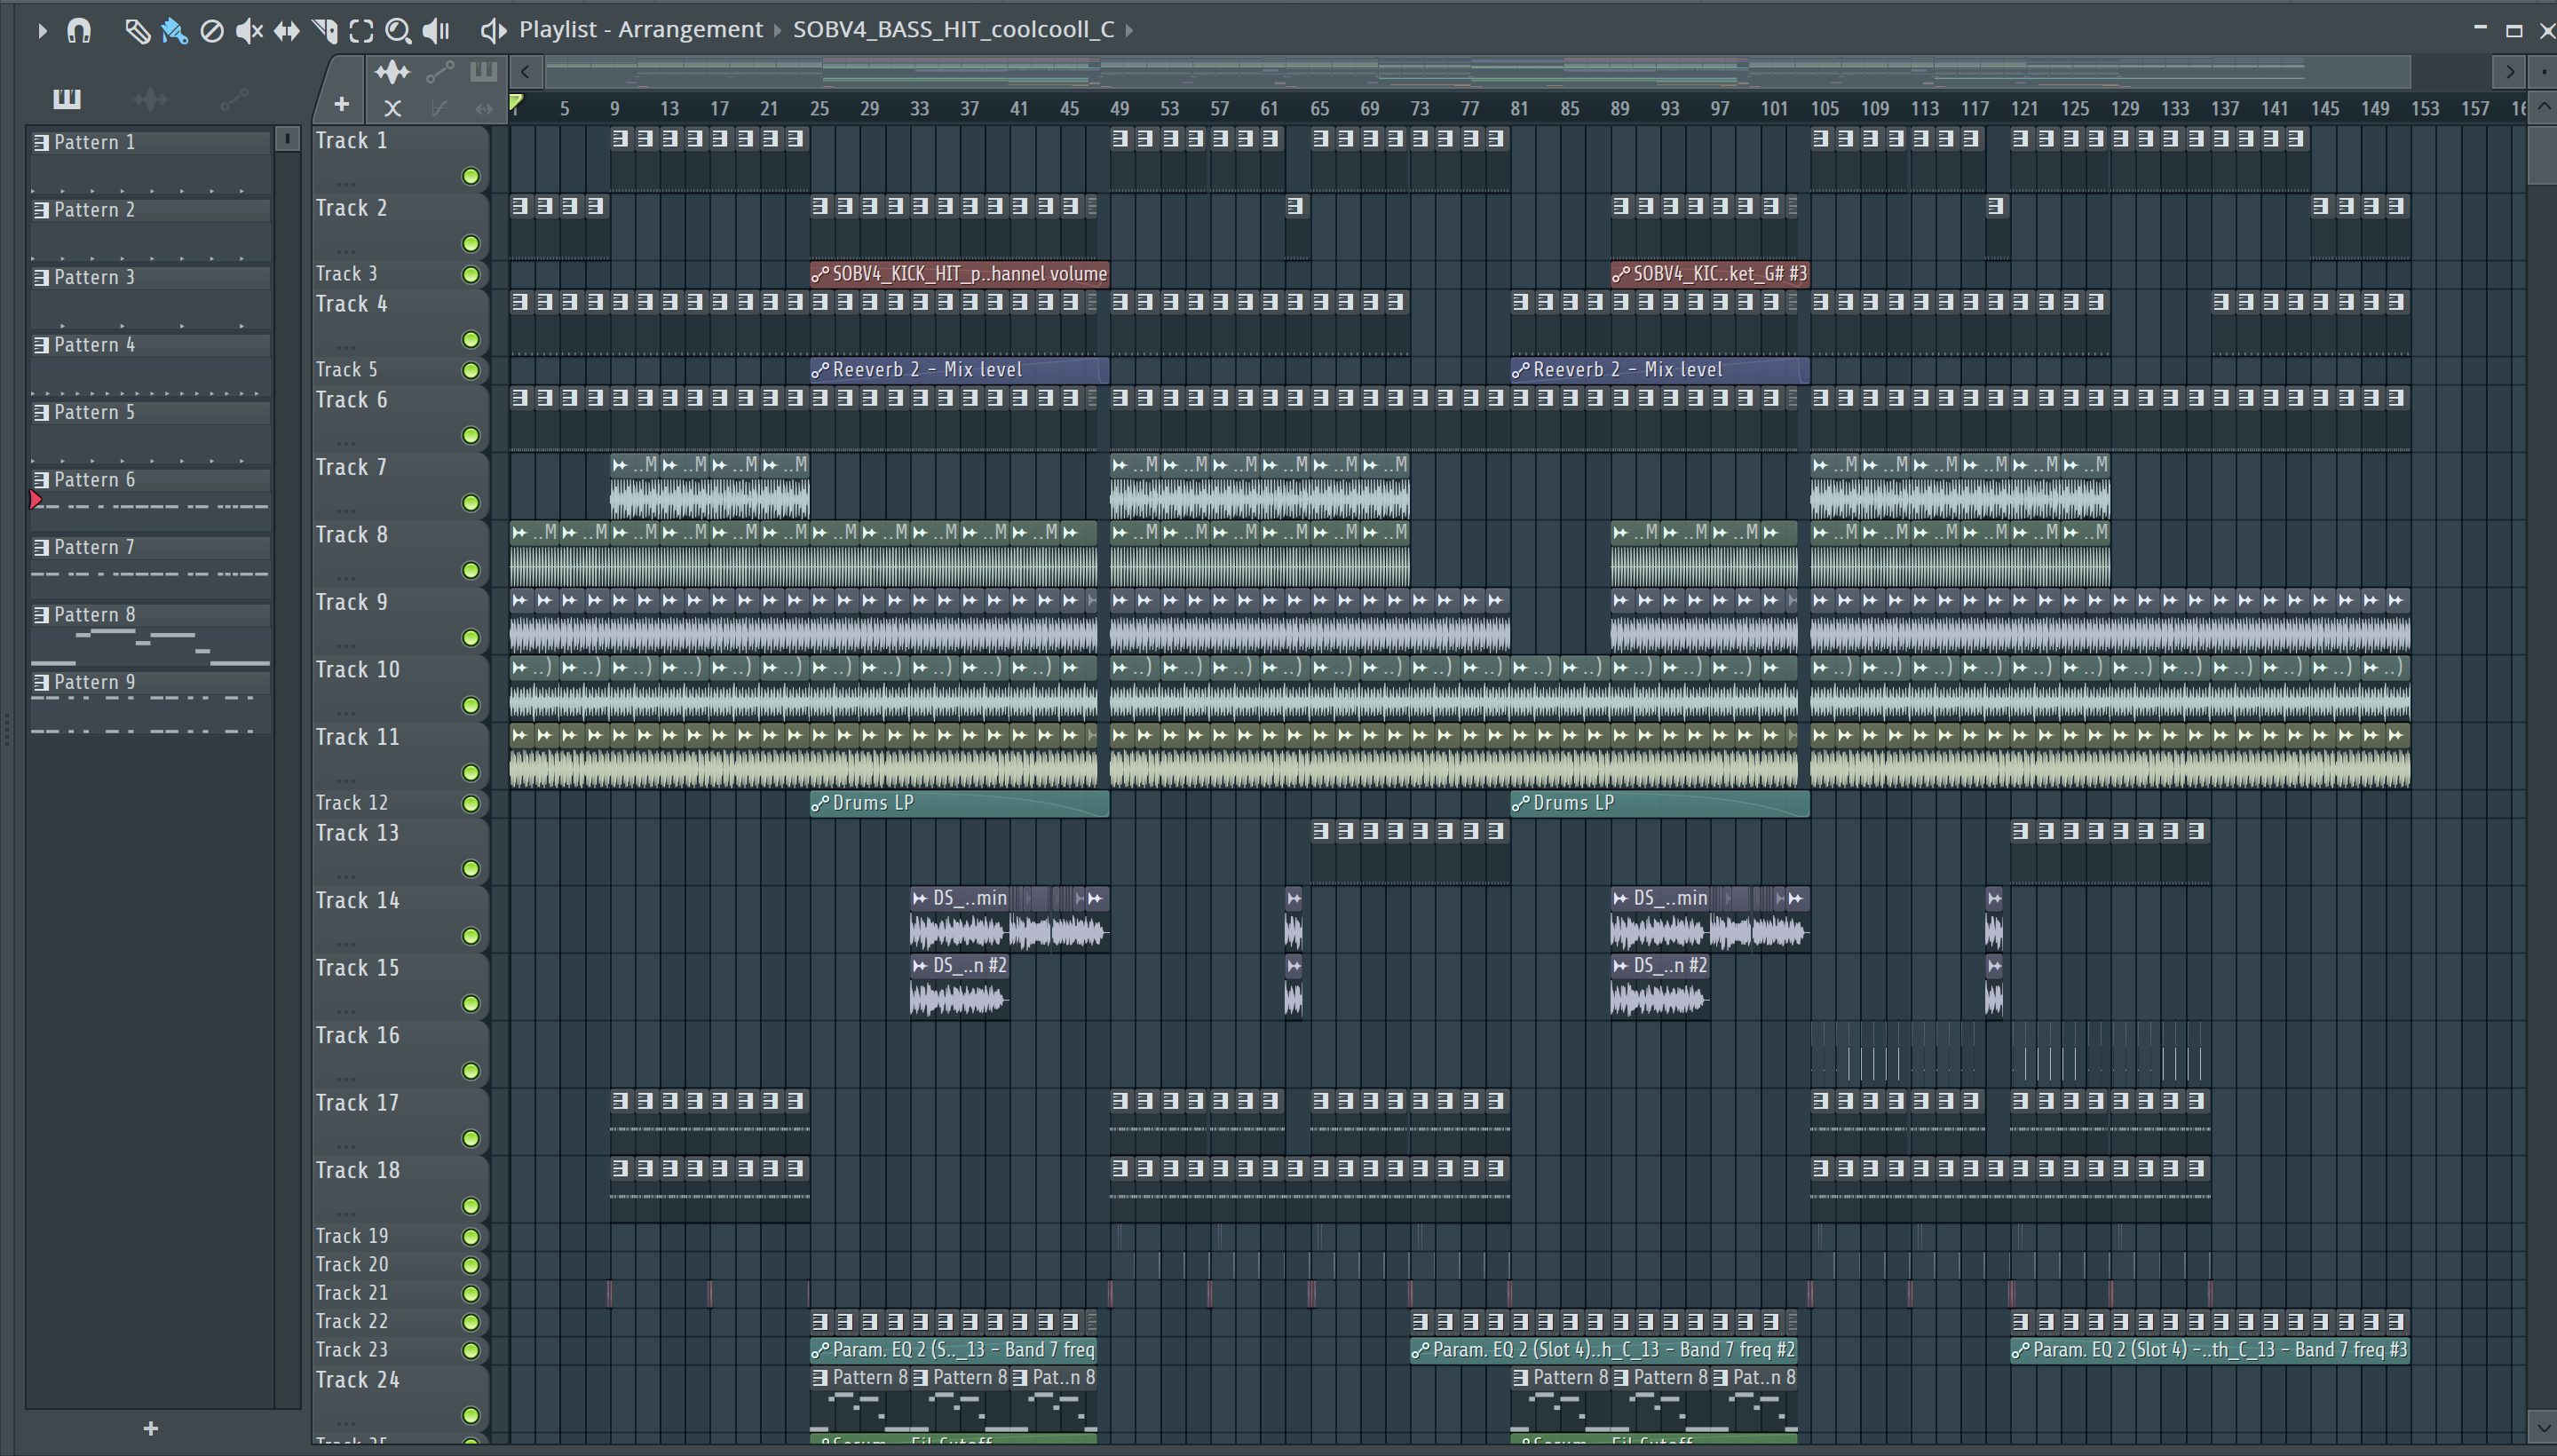Show patterns in picker via piano icon
Image resolution: width=2557 pixels, height=1456 pixels.
pyautogui.click(x=67, y=98)
